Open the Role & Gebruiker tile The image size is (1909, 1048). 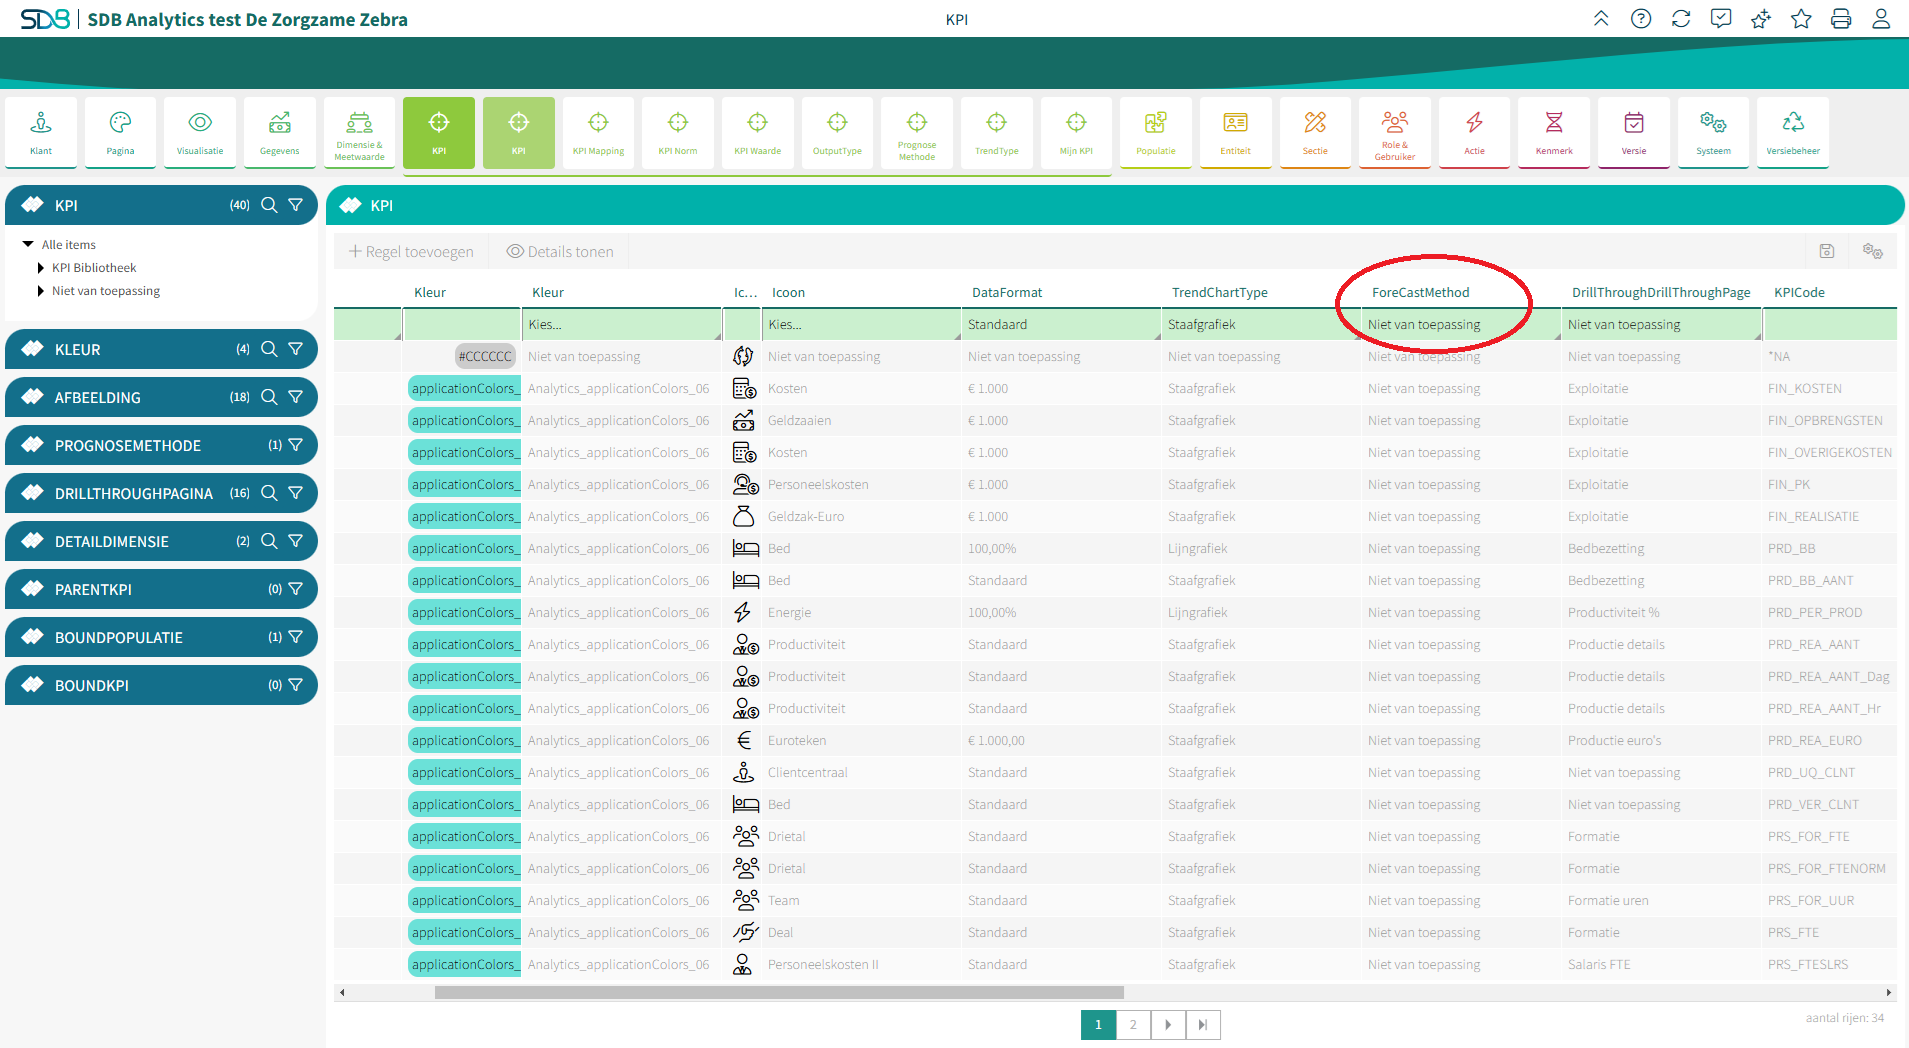1395,132
